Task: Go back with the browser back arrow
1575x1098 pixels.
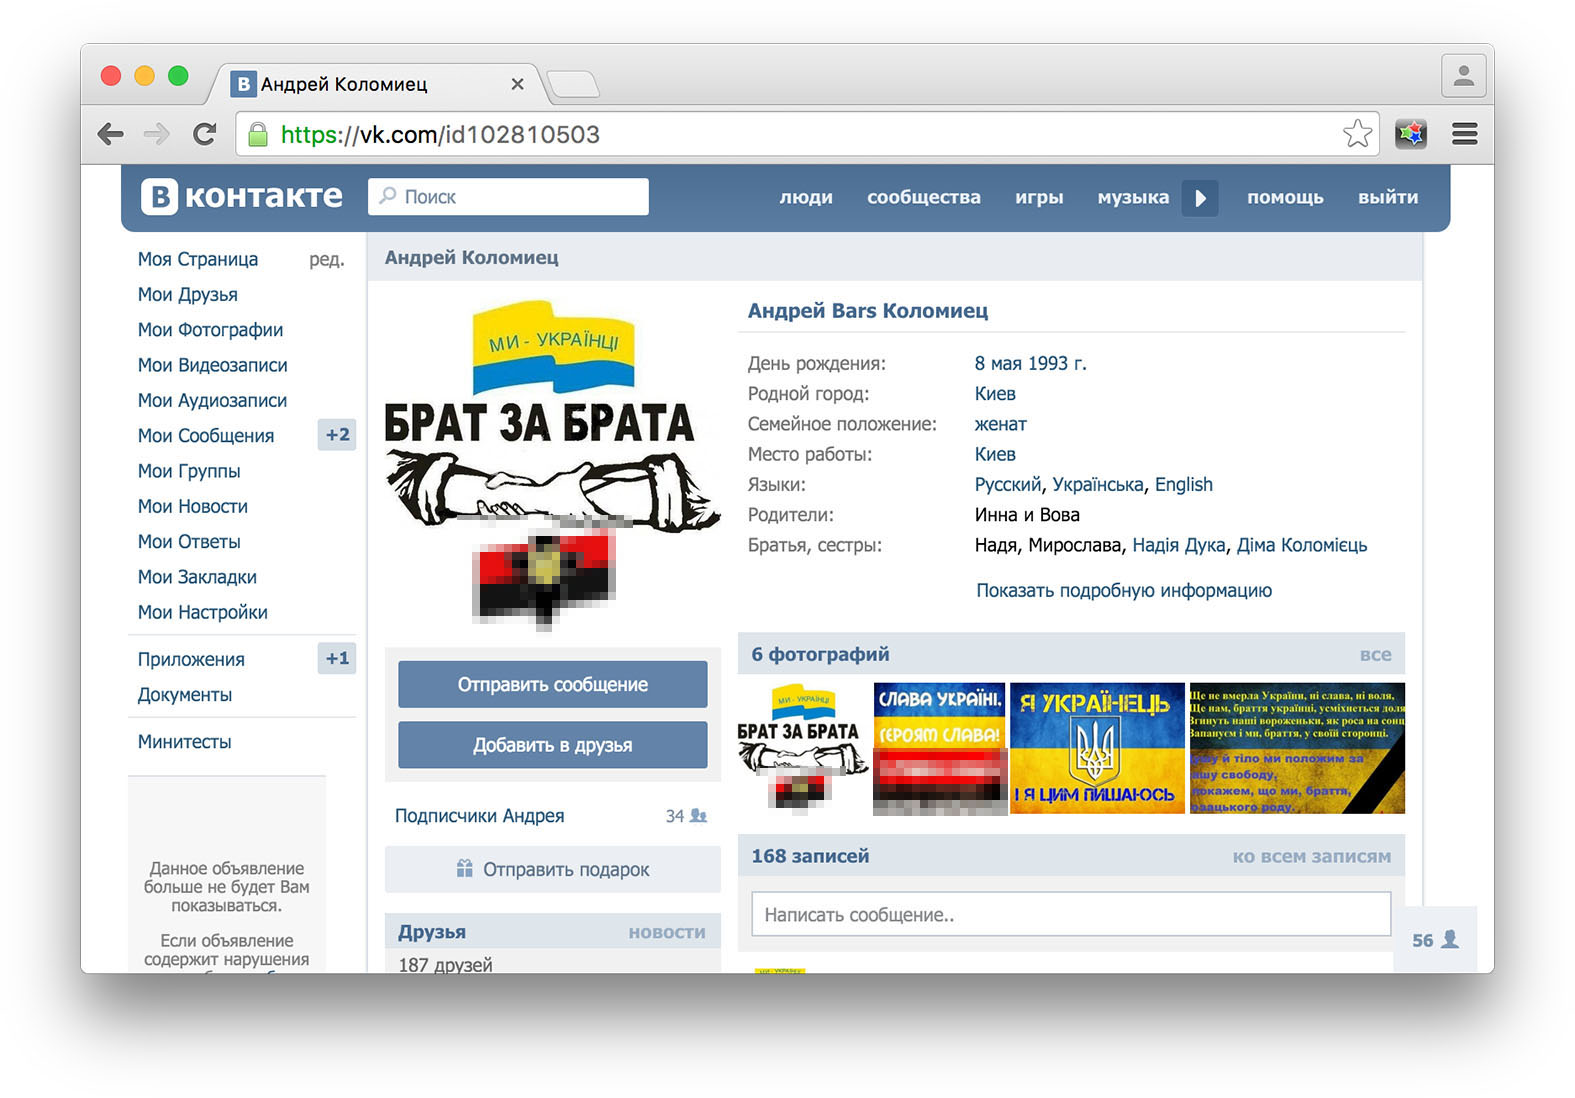Action: [111, 134]
